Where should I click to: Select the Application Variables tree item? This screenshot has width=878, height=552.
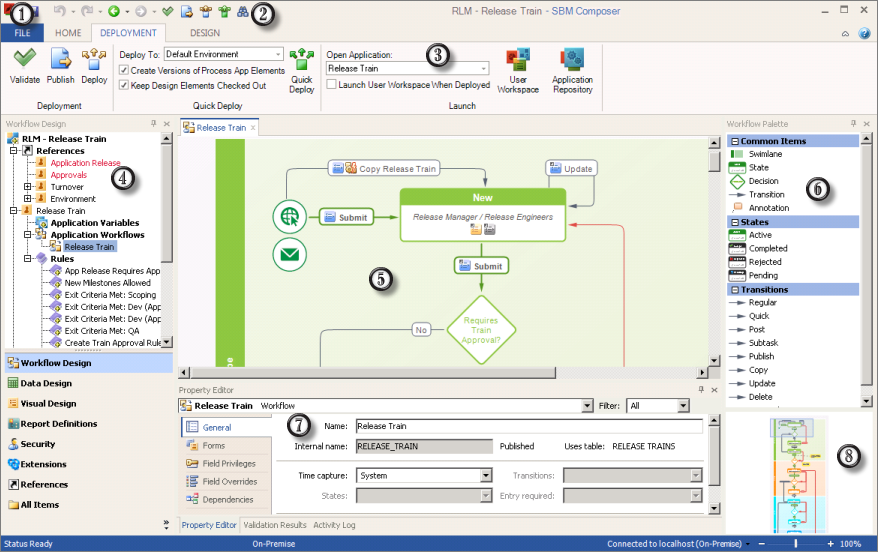[x=95, y=223]
